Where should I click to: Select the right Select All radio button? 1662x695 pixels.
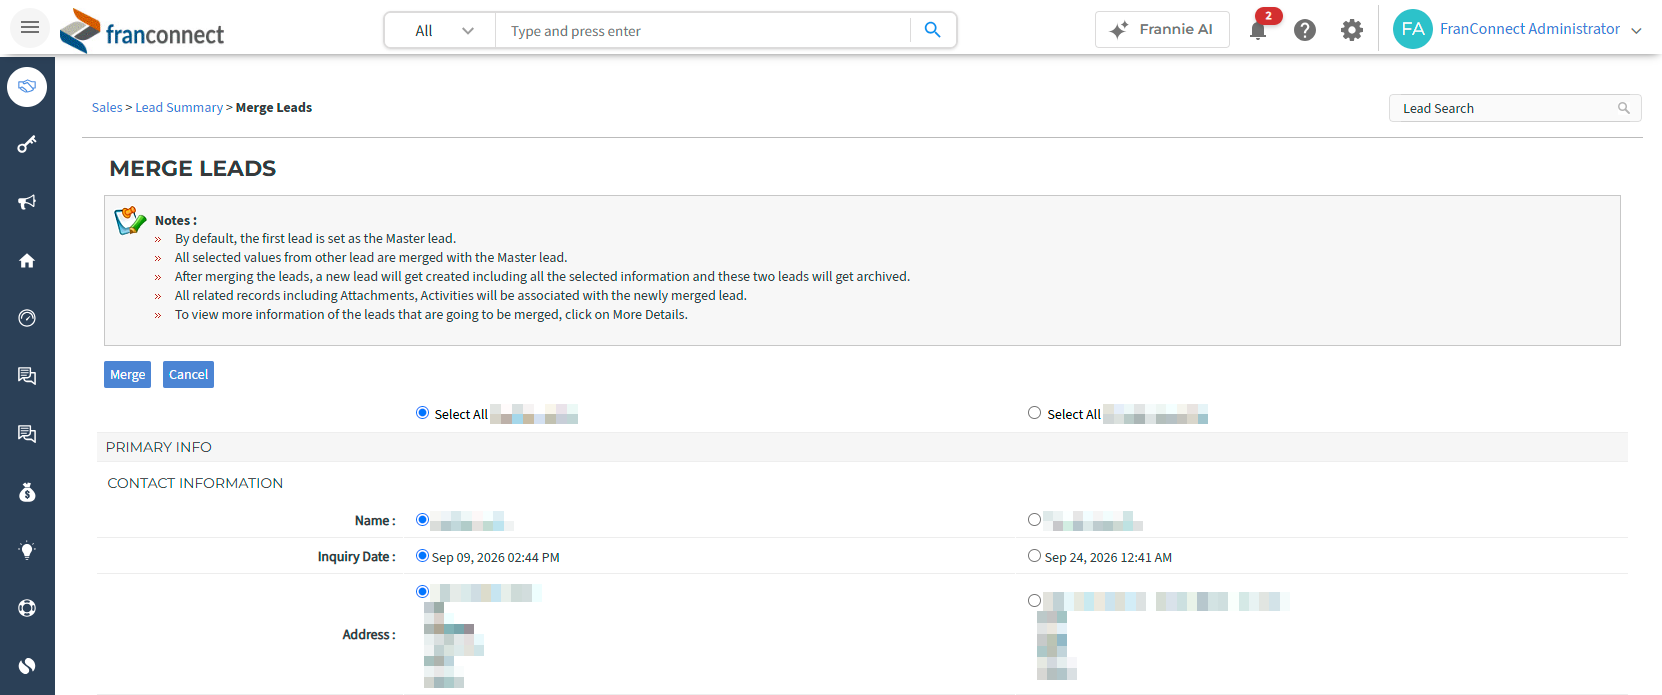tap(1034, 413)
